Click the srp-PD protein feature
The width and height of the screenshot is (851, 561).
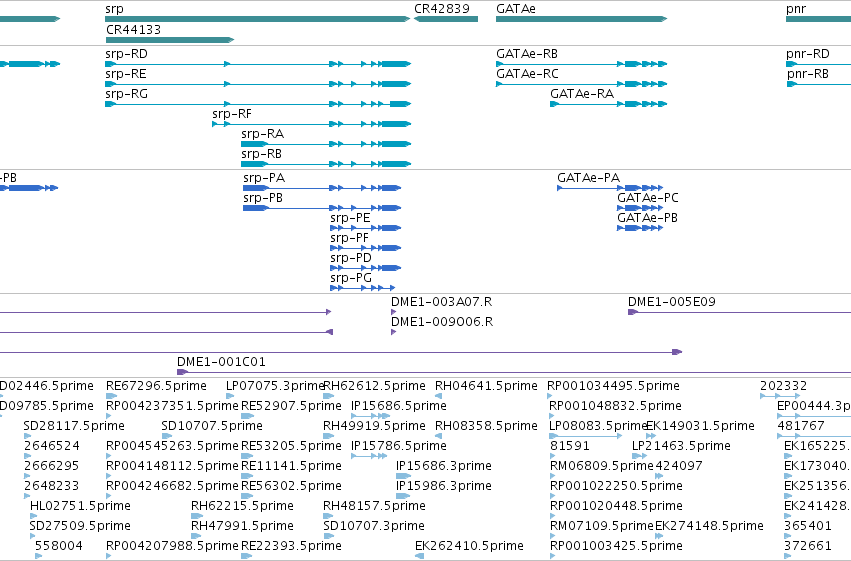pyautogui.click(x=365, y=268)
